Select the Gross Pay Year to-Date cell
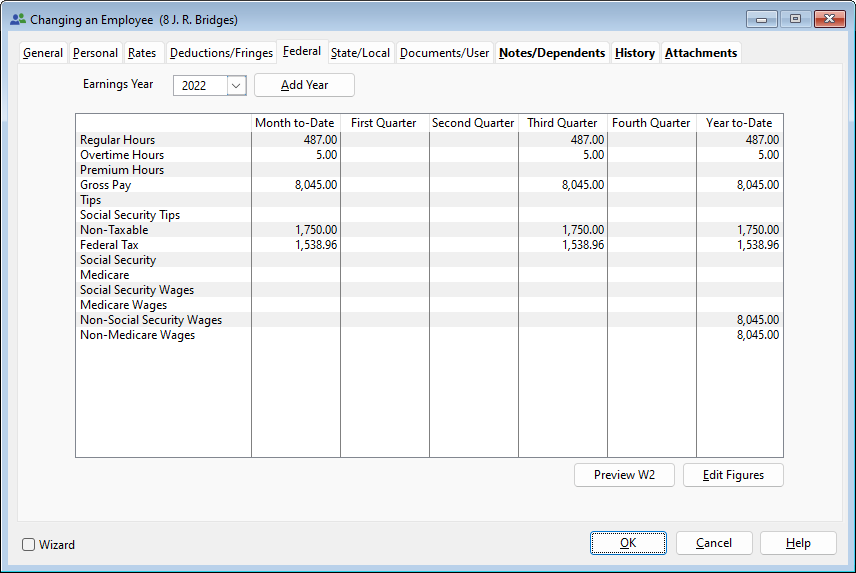The height and width of the screenshot is (573, 856). coord(739,185)
